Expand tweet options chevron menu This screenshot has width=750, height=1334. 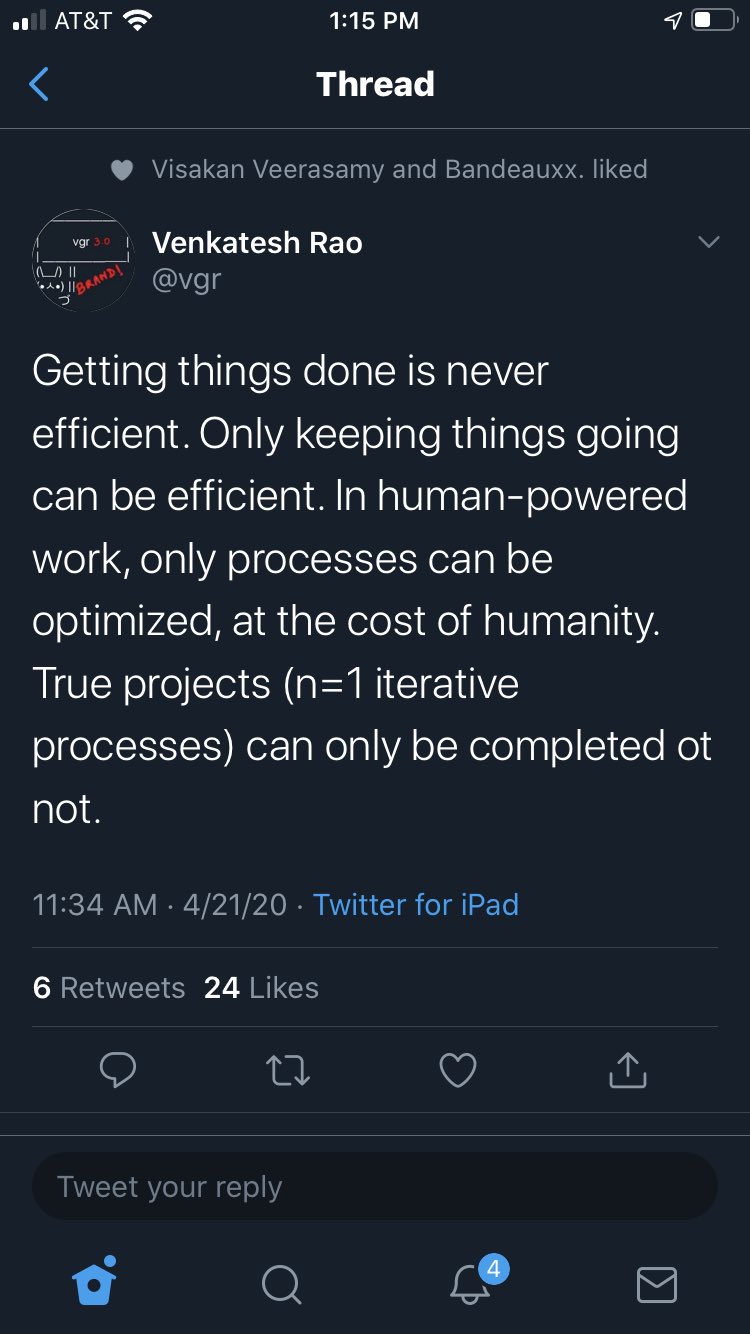[x=708, y=242]
